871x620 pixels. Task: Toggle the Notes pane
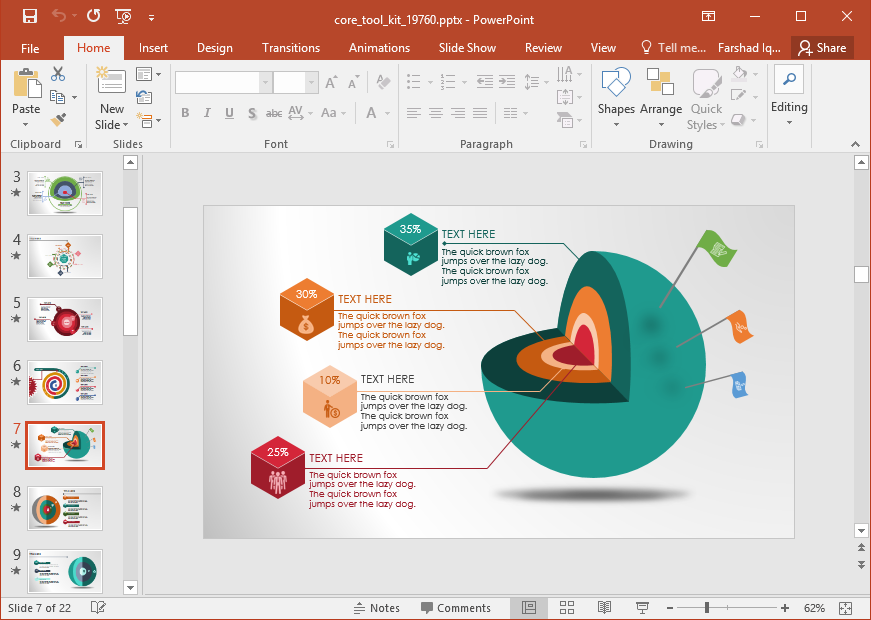(x=377, y=608)
